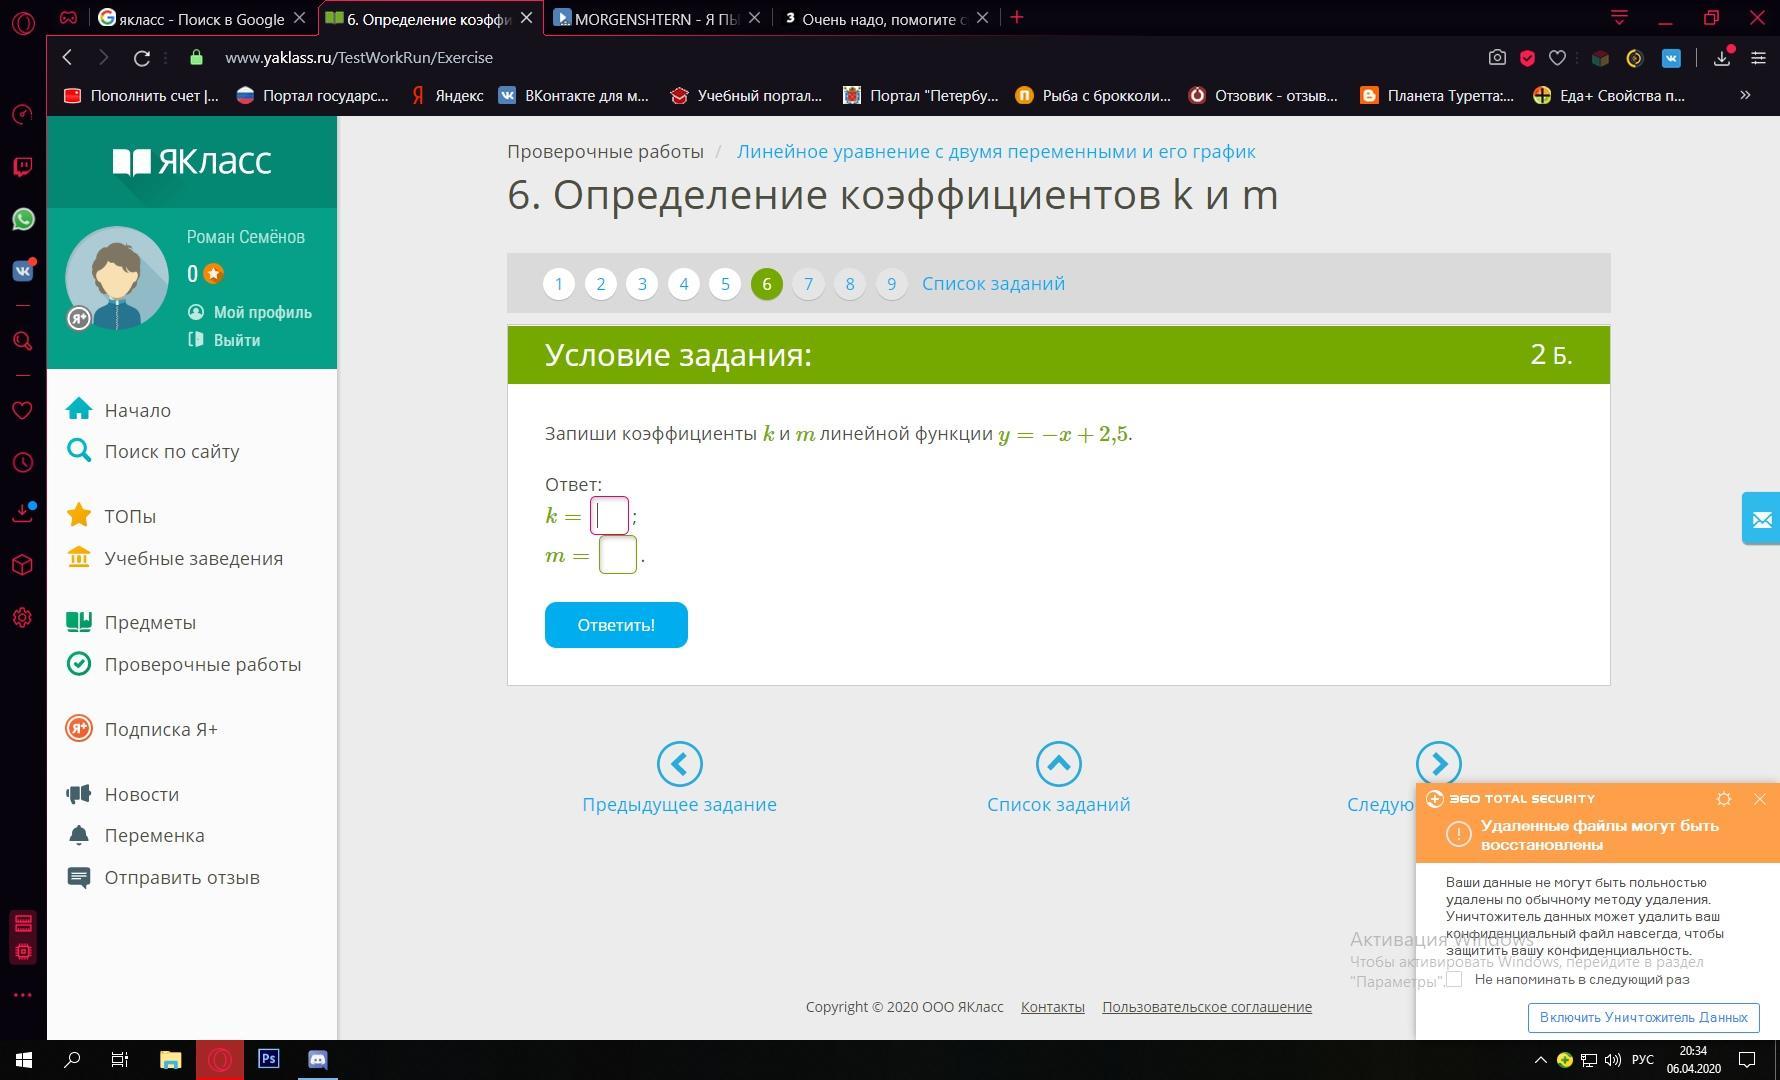This screenshot has height=1080, width=1780.
Task: Open 360 Total Security popup settings gear
Action: (x=1724, y=799)
